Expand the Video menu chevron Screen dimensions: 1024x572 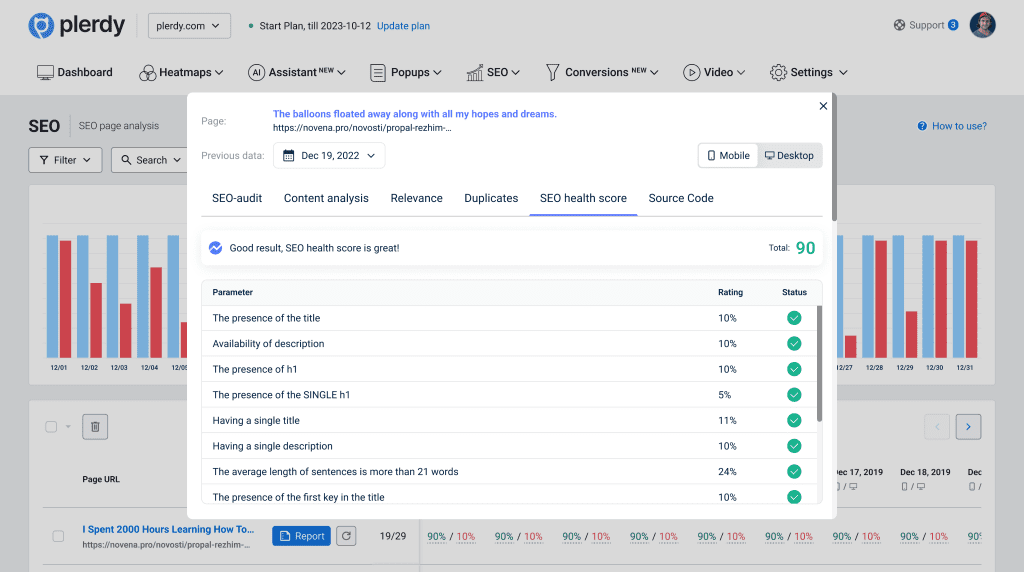click(x=741, y=72)
